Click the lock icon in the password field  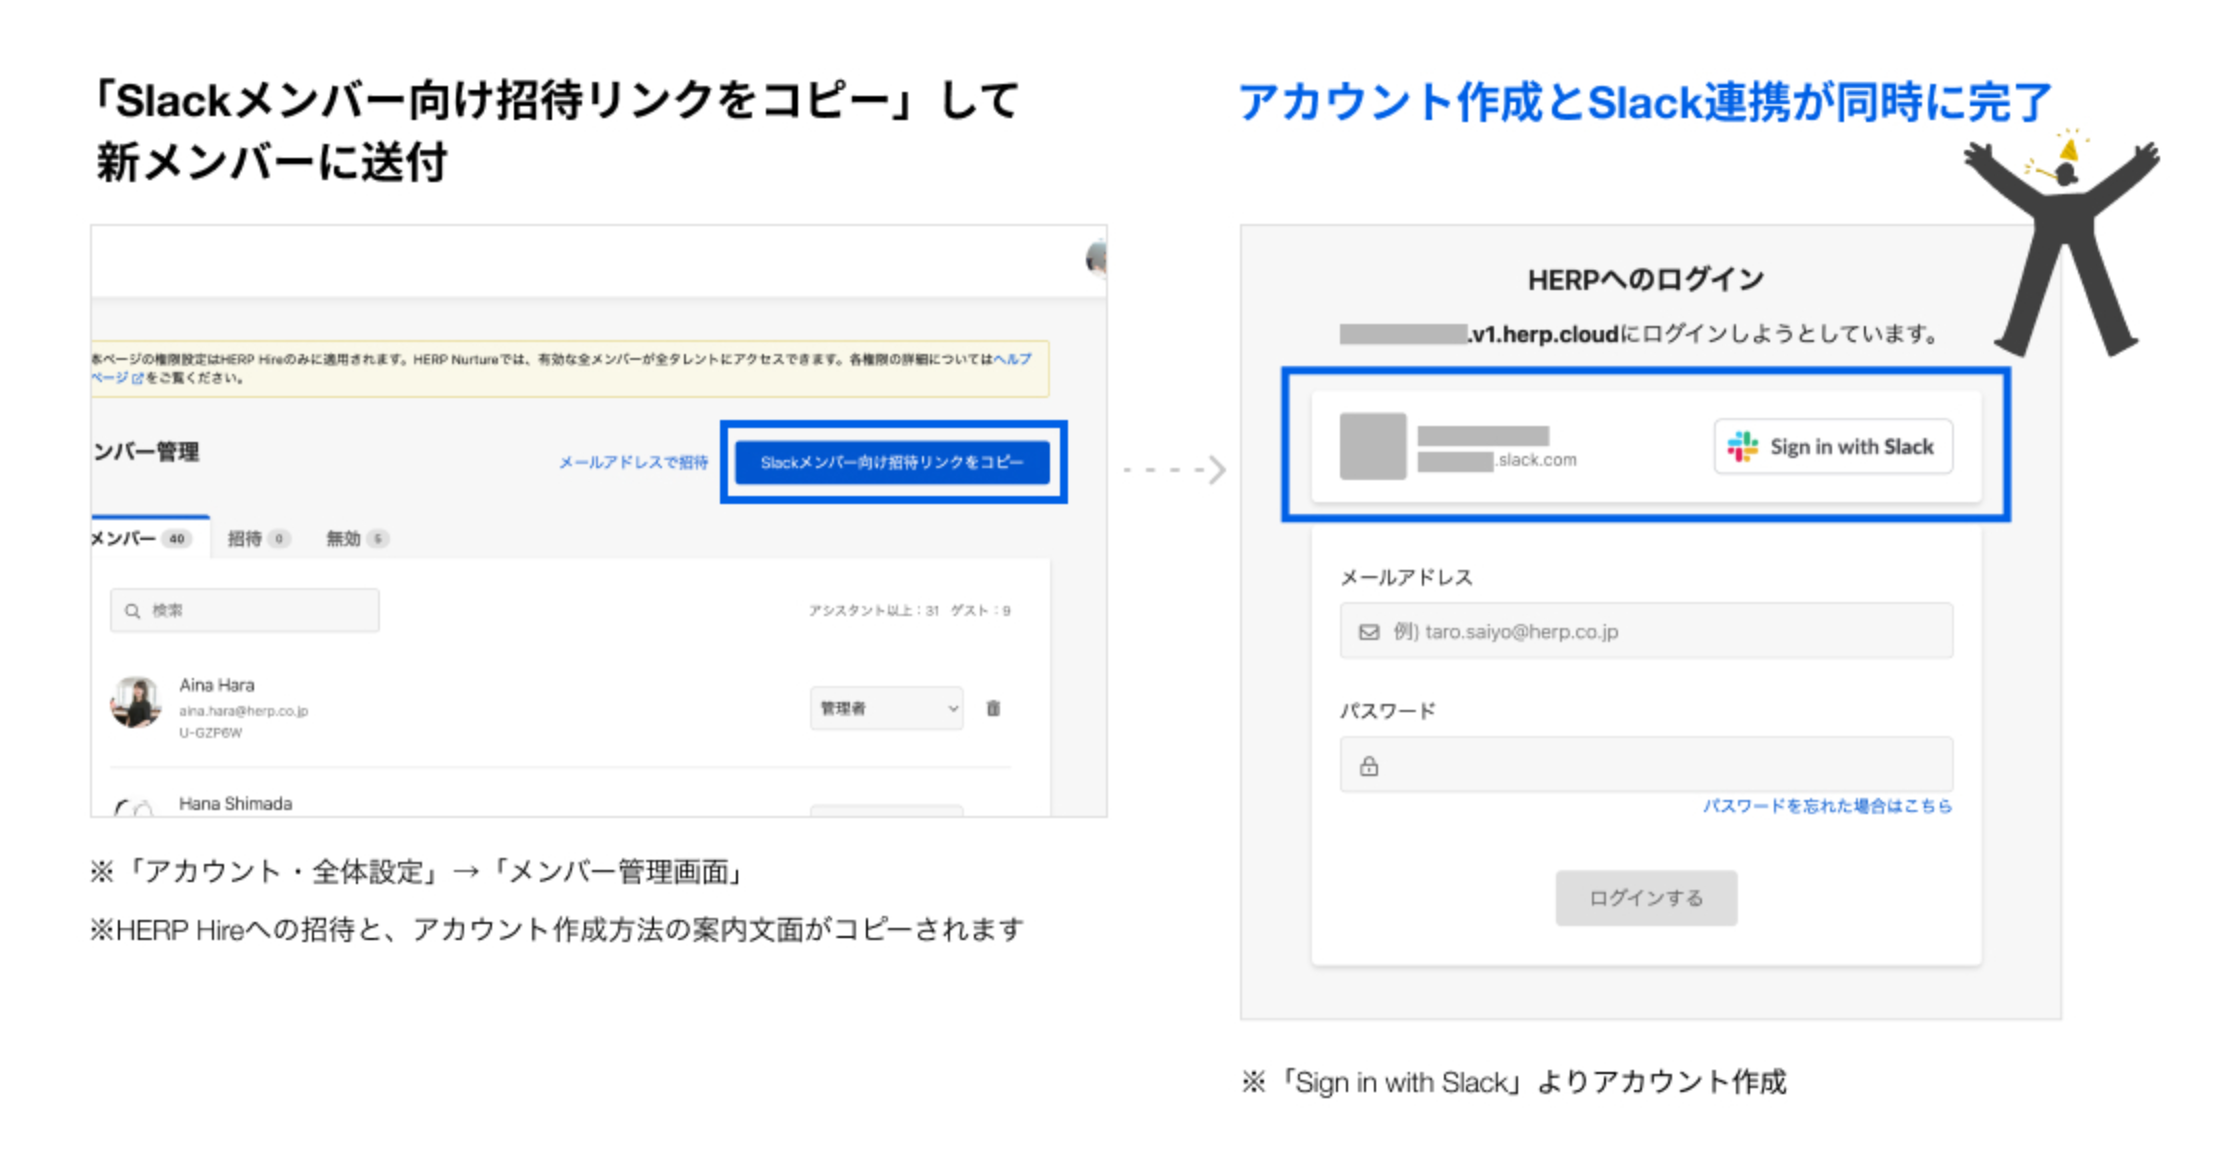click(1369, 767)
